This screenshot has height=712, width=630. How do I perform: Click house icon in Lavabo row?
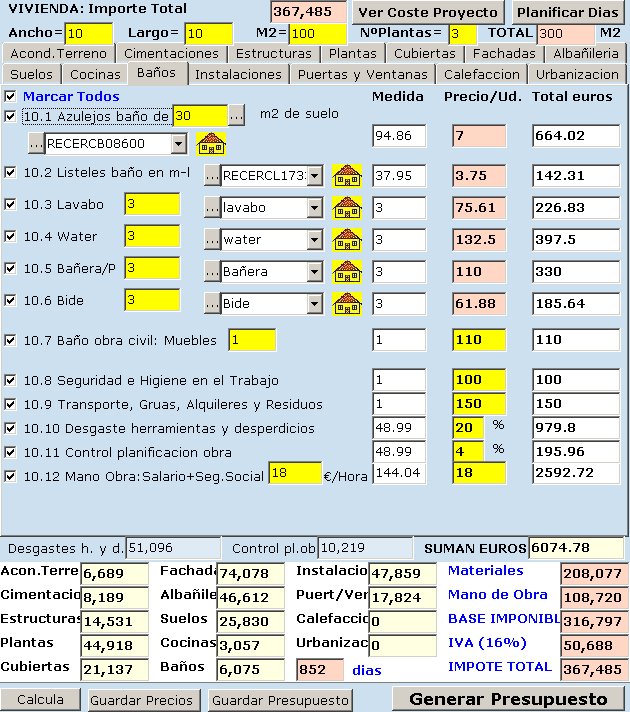tap(347, 208)
